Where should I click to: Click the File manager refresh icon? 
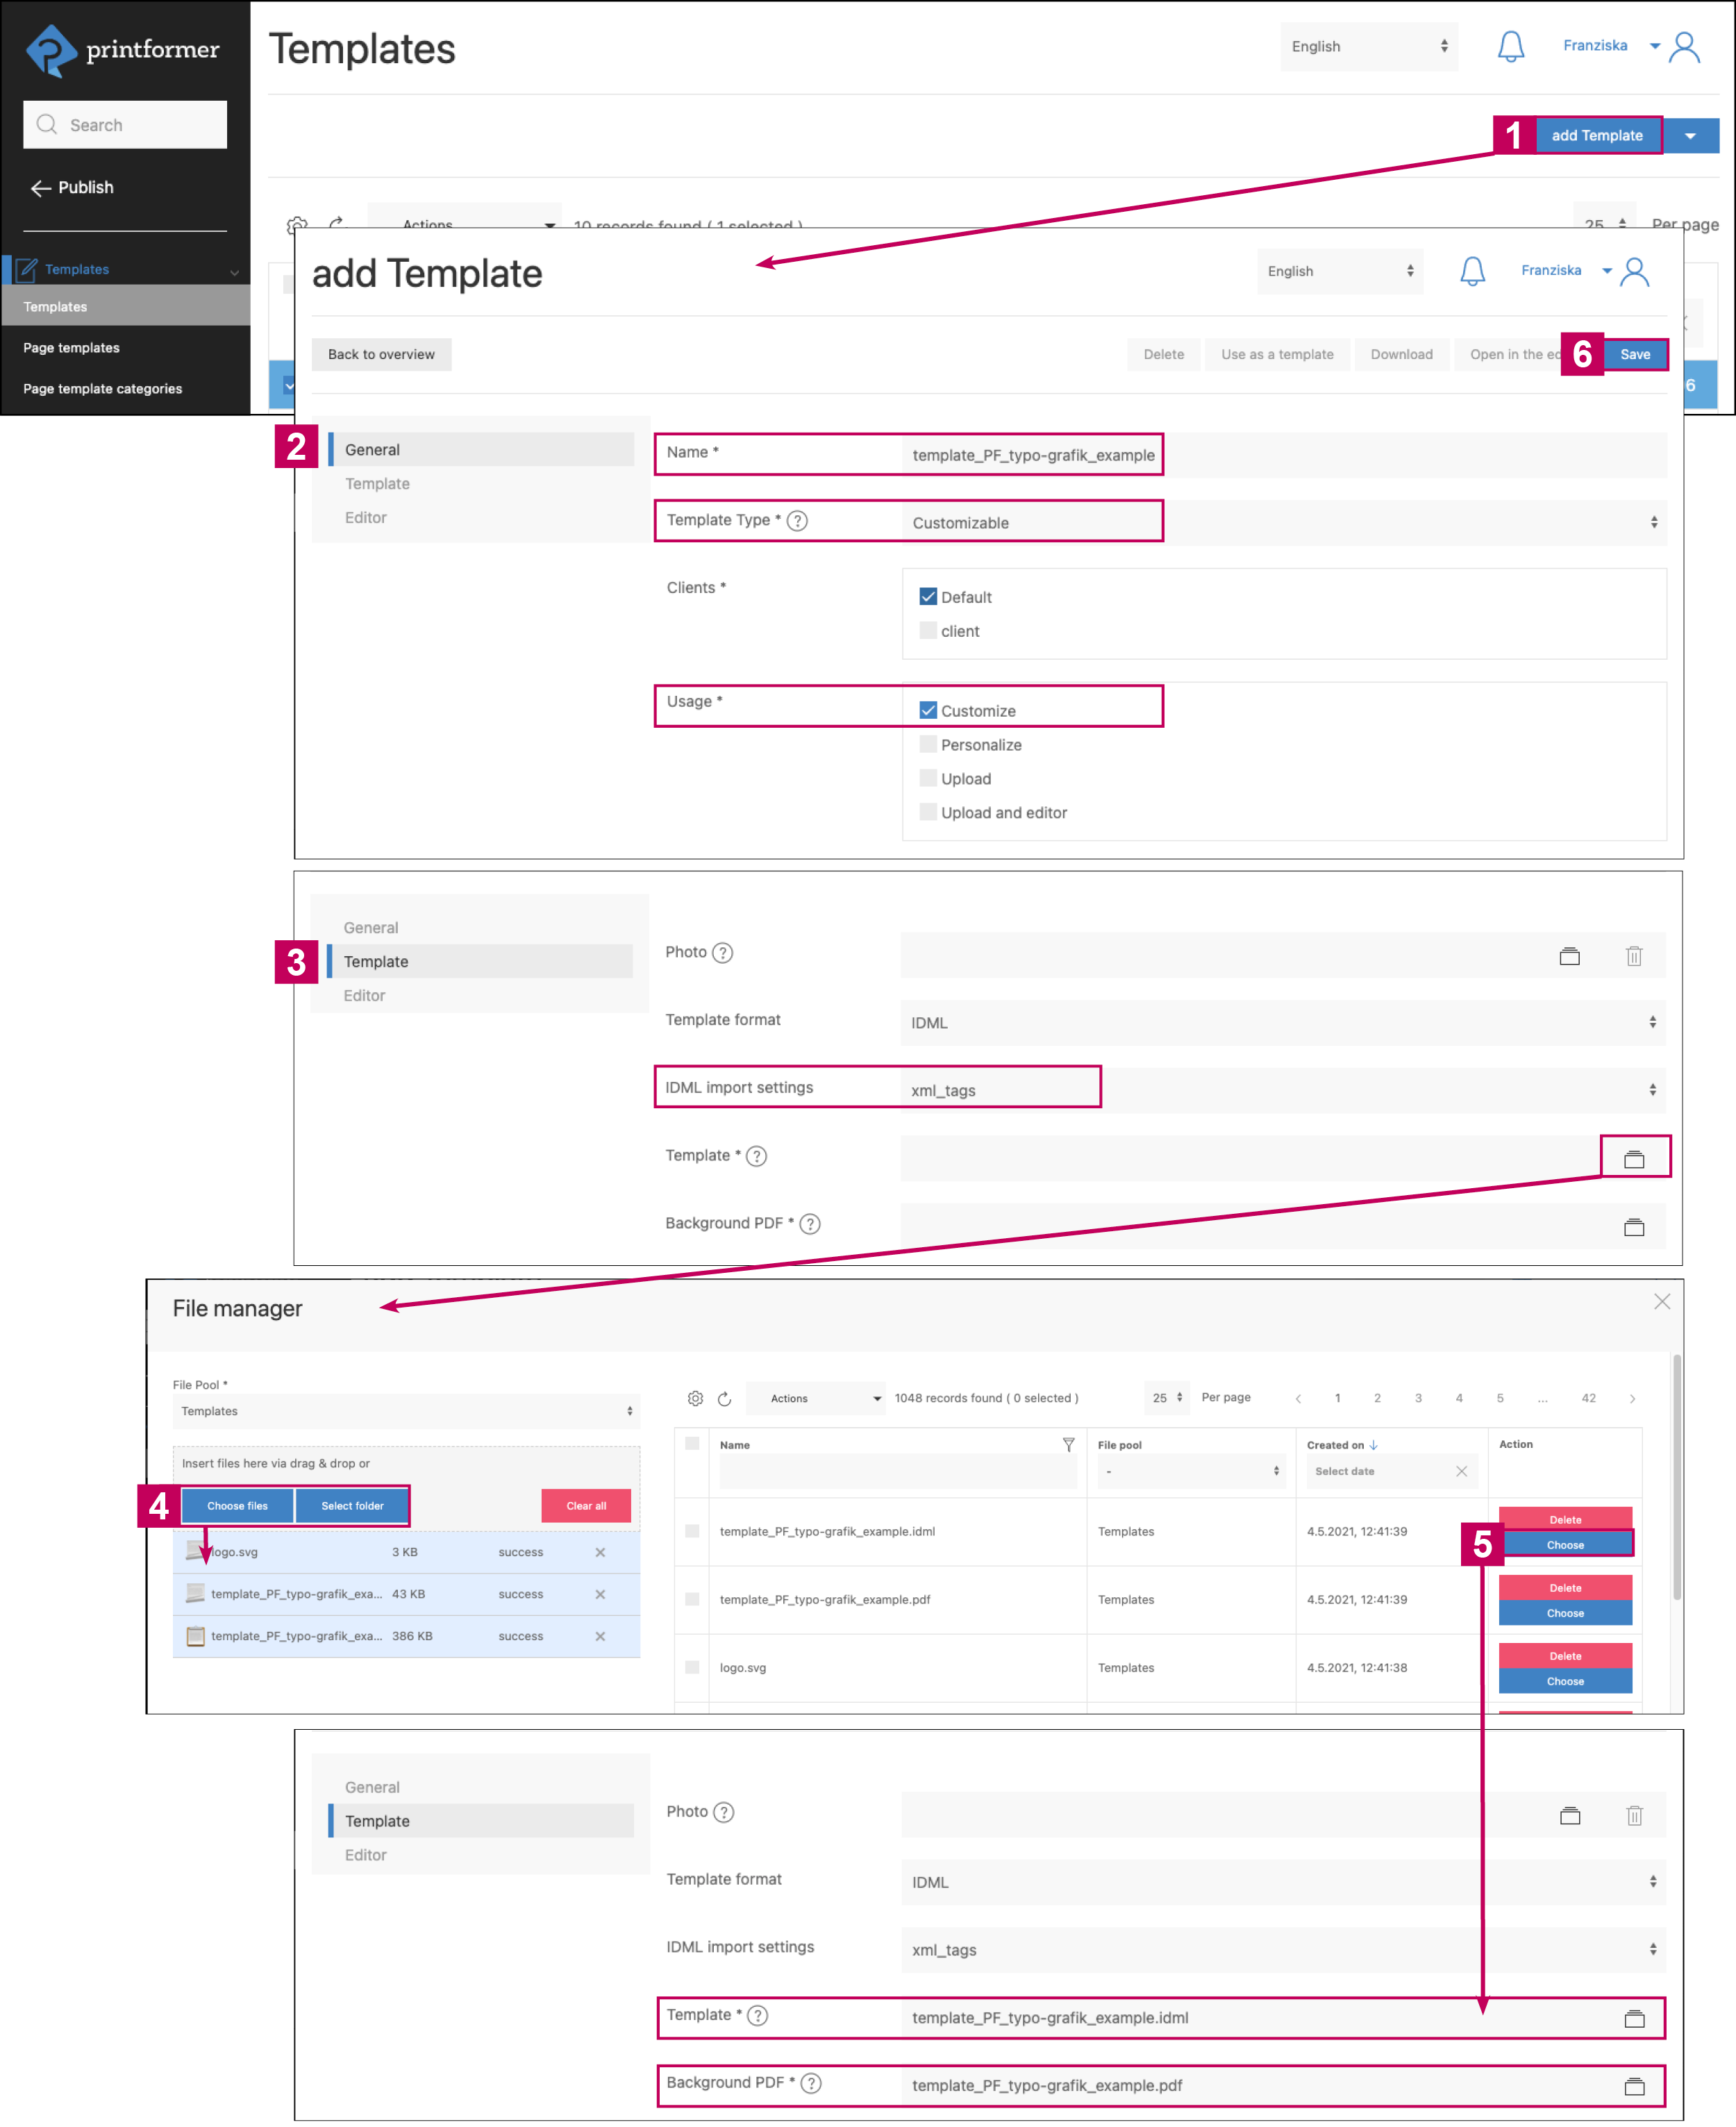coord(724,1398)
